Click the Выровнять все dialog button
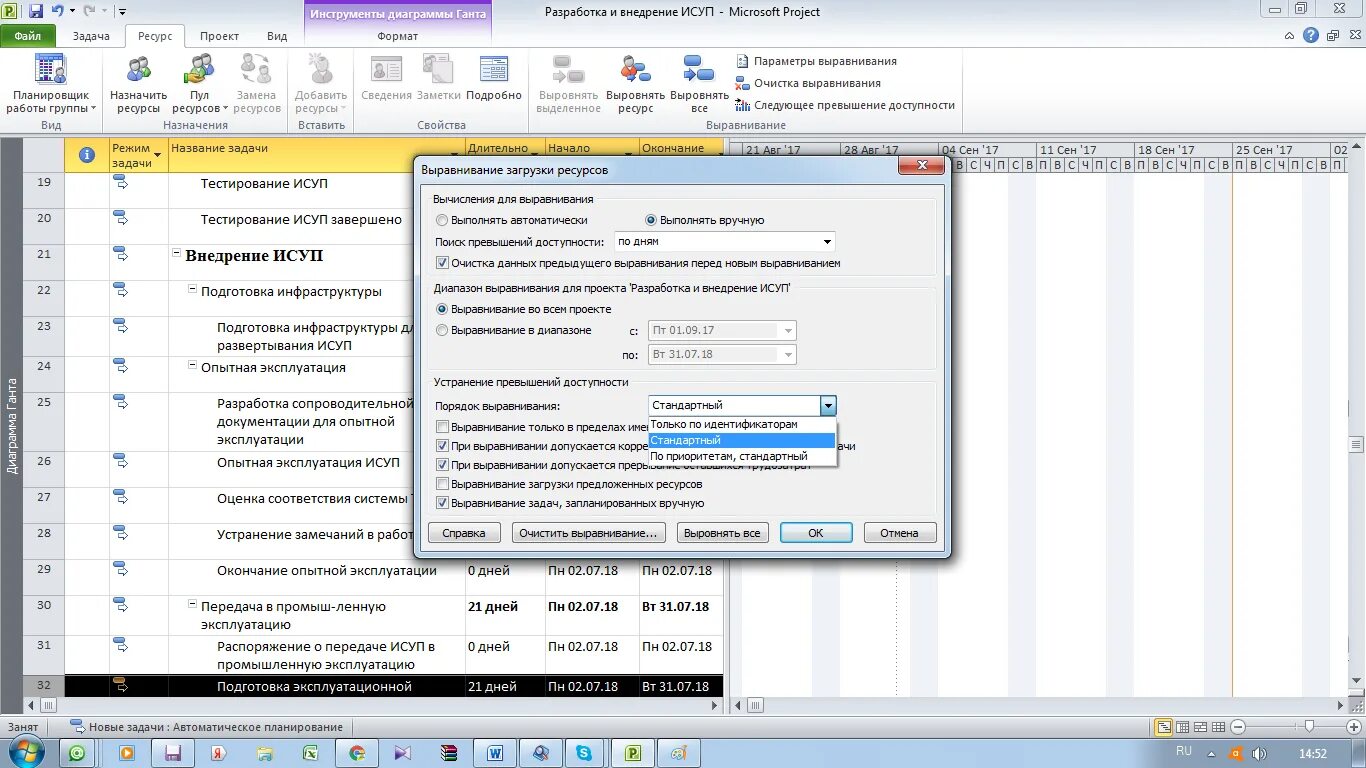 click(722, 533)
